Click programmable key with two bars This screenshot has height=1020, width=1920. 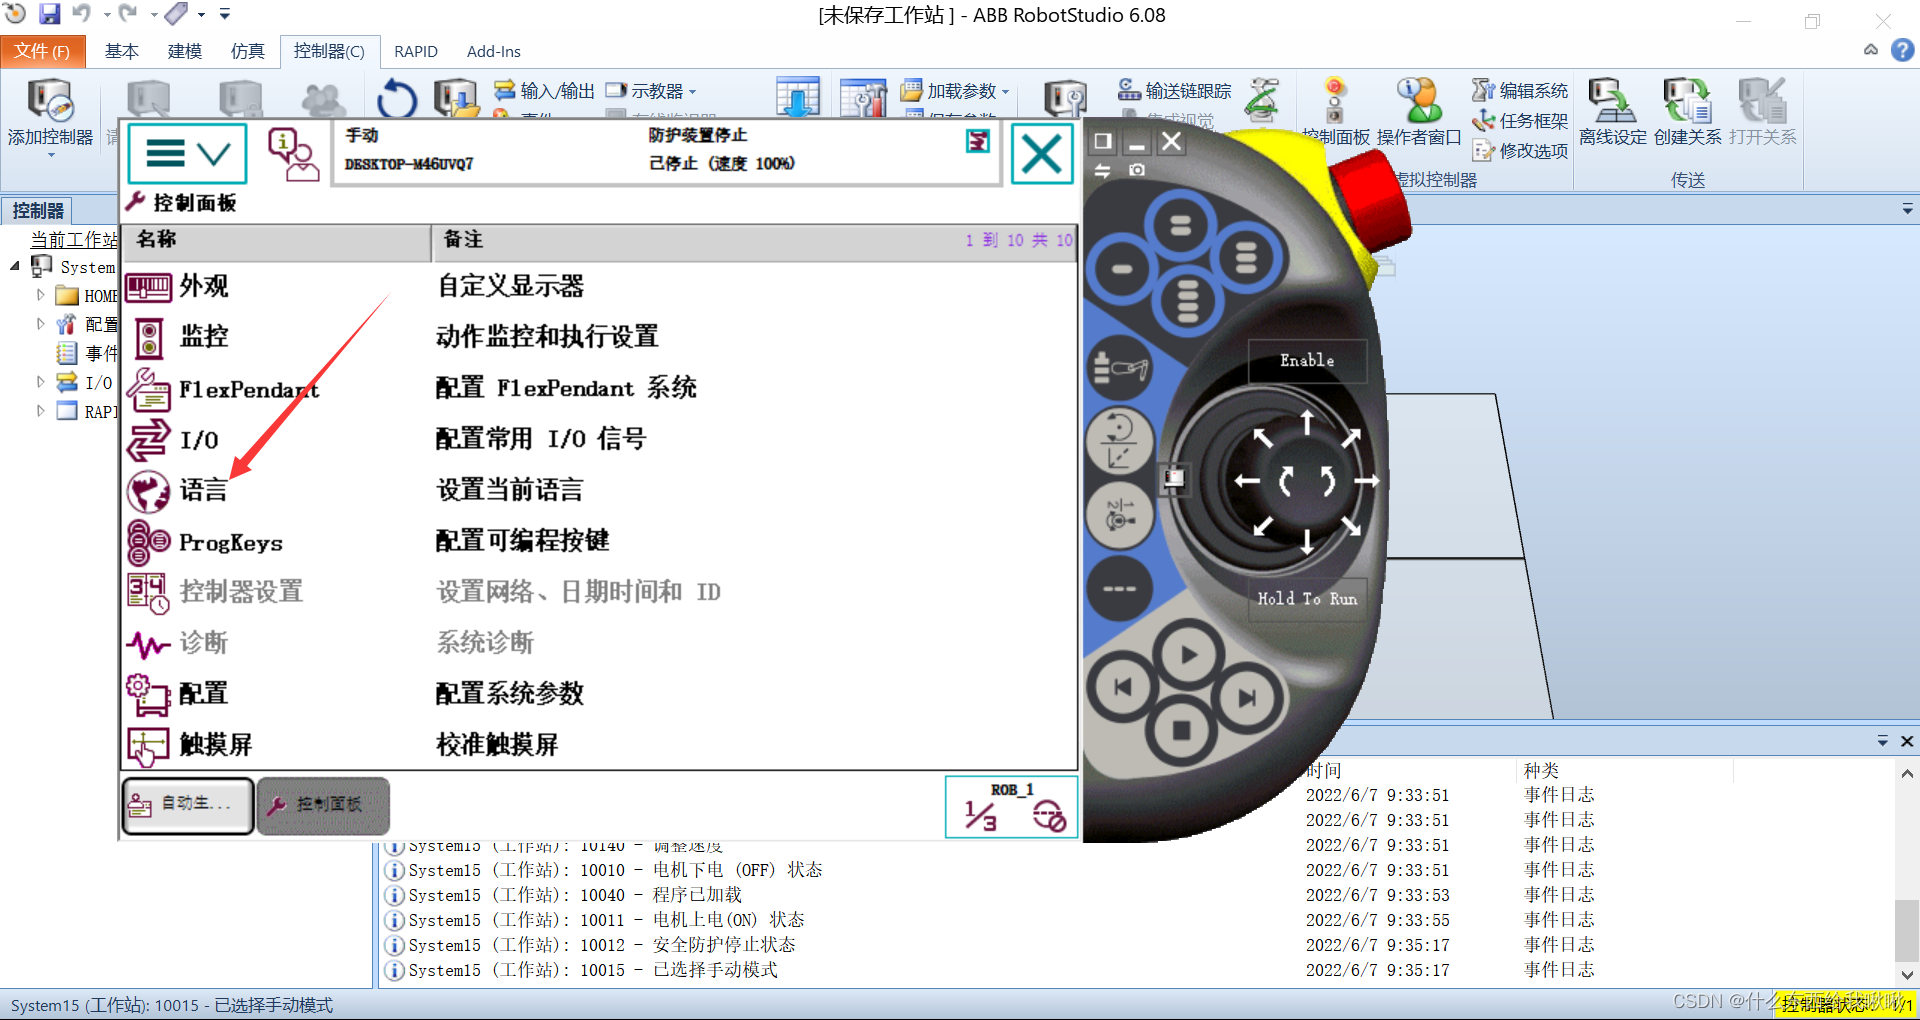point(1180,226)
